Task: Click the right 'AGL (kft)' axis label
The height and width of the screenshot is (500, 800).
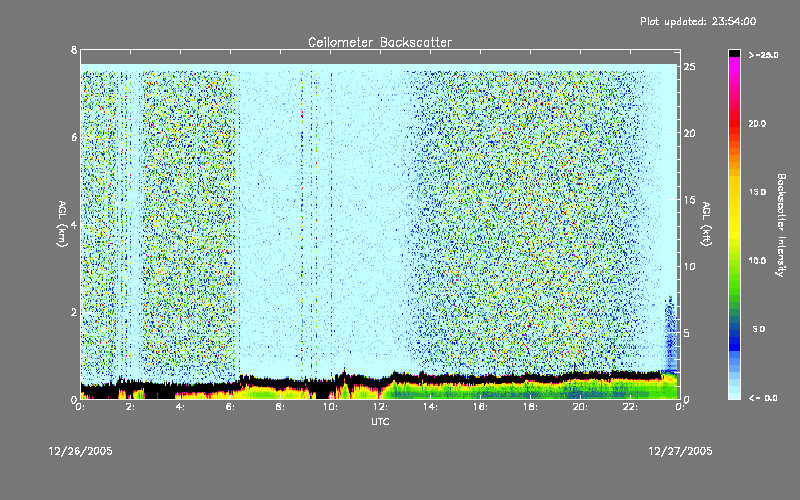Action: pyautogui.click(x=707, y=224)
